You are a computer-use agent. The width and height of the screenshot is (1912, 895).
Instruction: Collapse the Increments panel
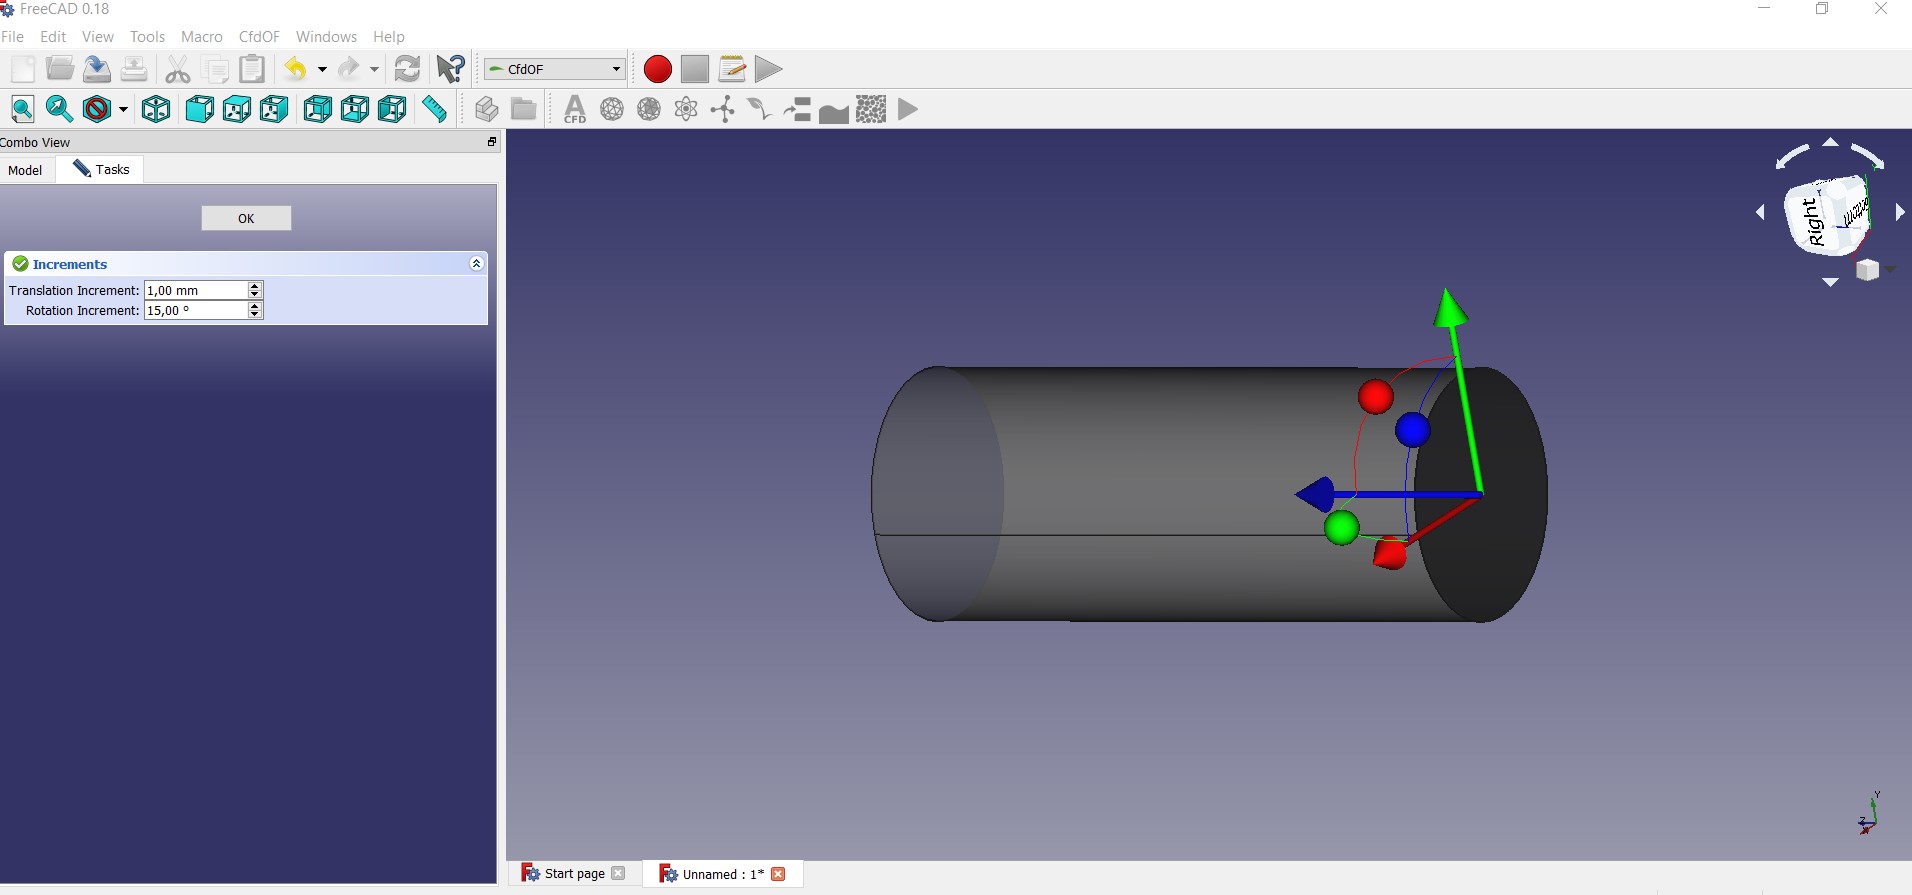click(x=476, y=264)
